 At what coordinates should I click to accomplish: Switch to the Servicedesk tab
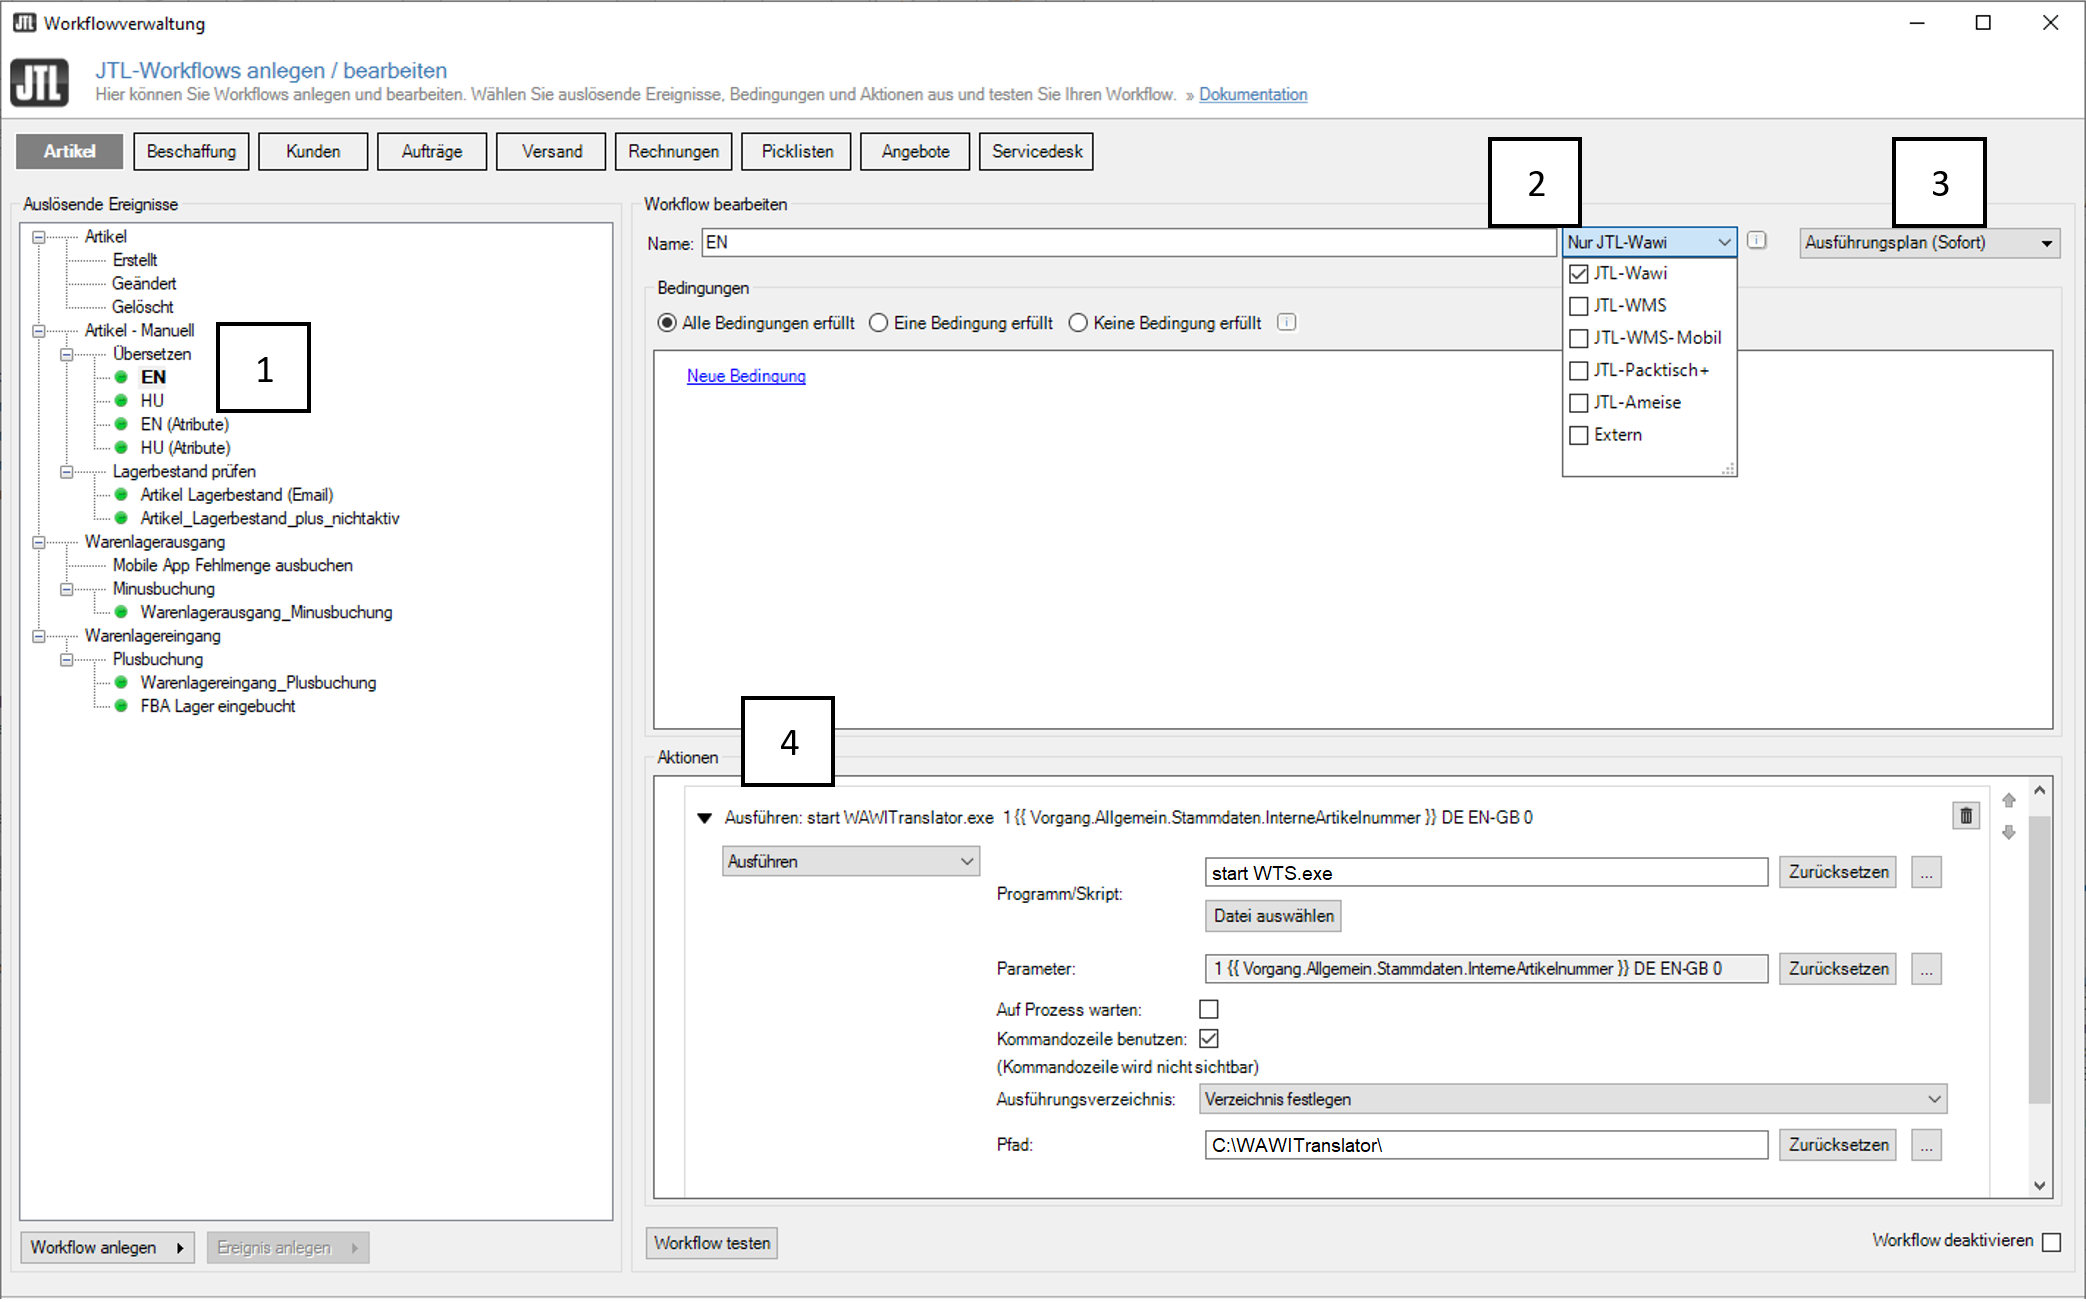[1036, 151]
